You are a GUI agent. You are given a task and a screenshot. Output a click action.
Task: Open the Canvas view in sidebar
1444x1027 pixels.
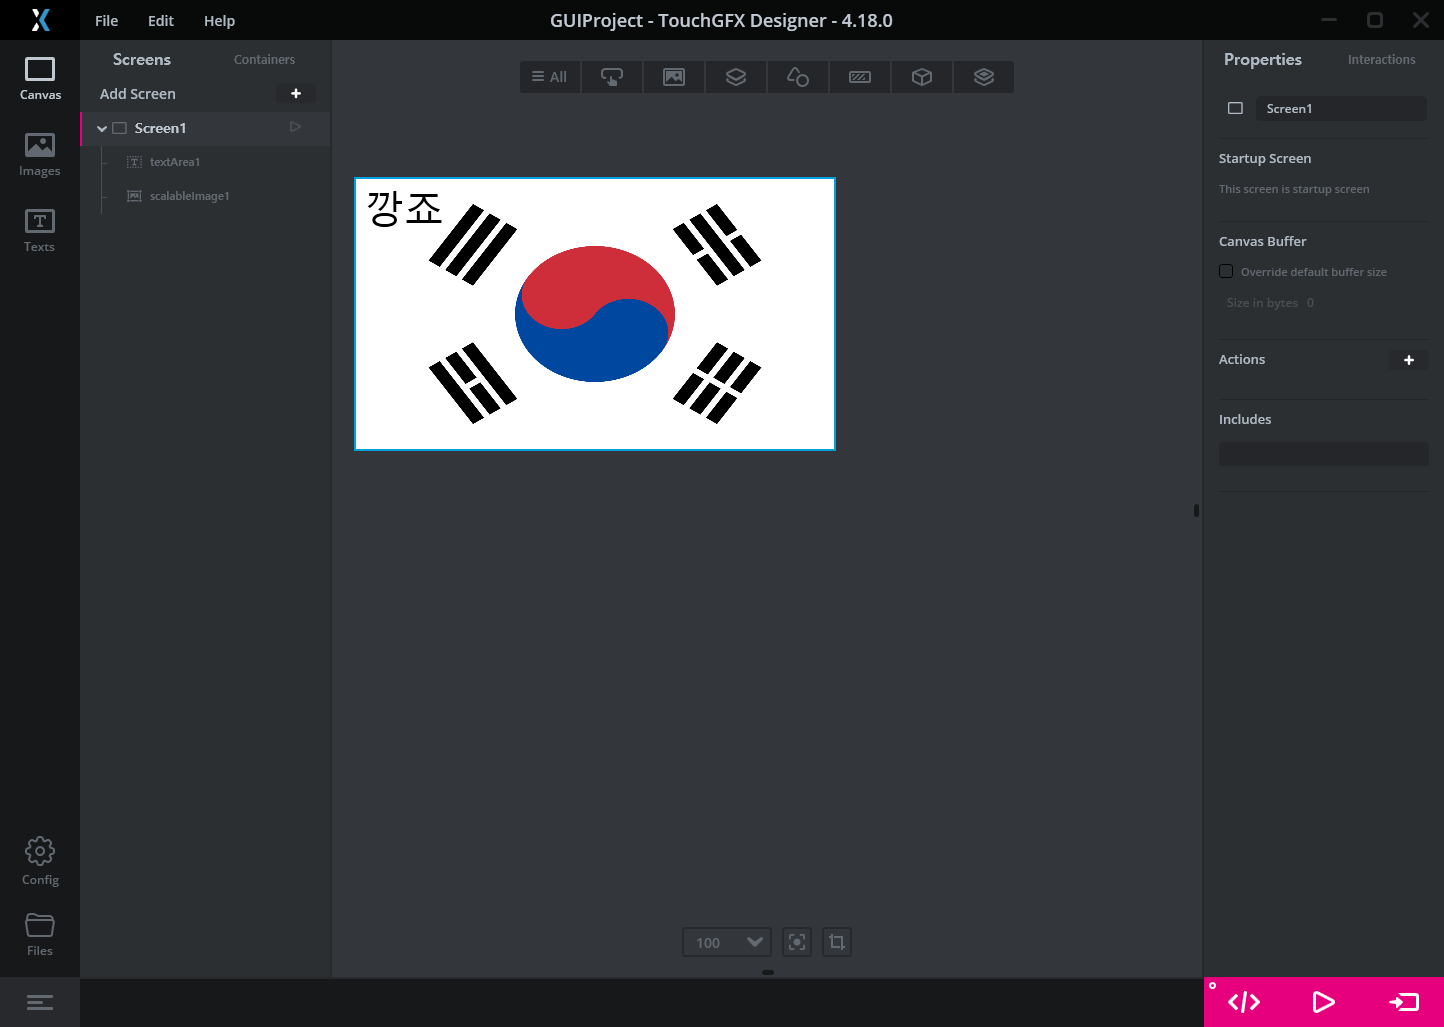(x=40, y=79)
